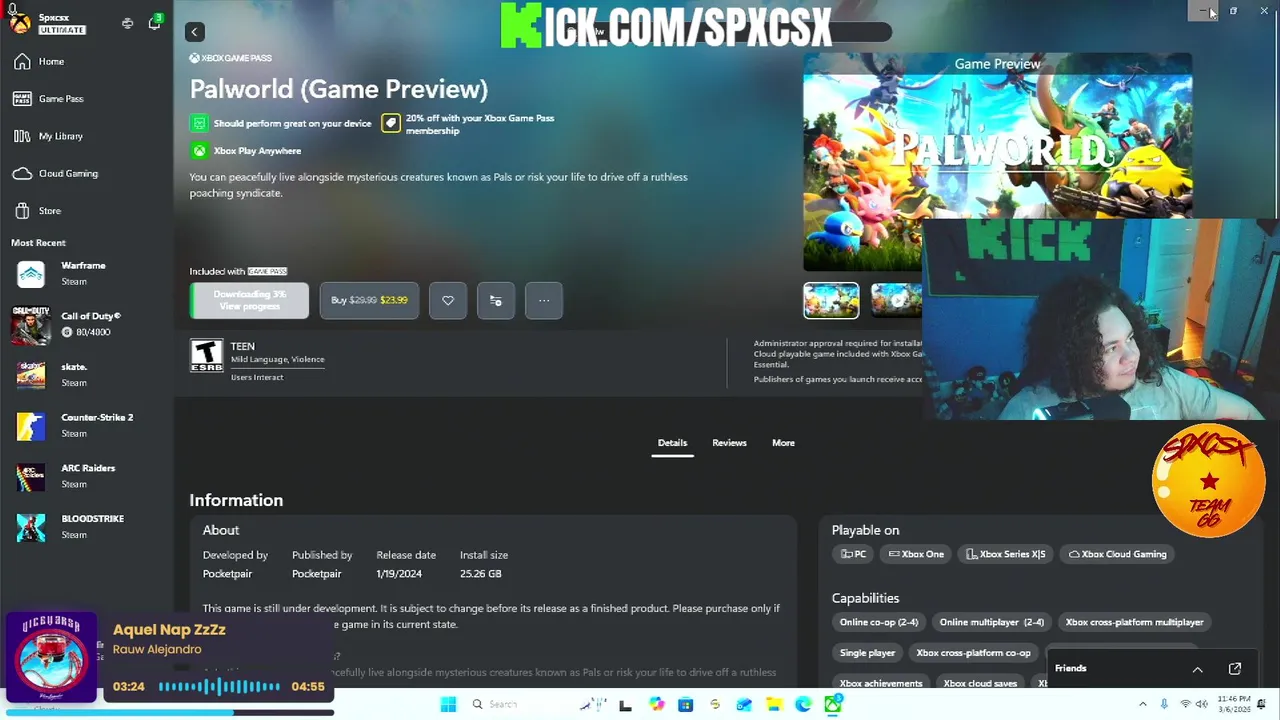Viewport: 1280px width, 720px height.
Task: Open Microsoft Edge from the taskbar
Action: pyautogui.click(x=803, y=705)
